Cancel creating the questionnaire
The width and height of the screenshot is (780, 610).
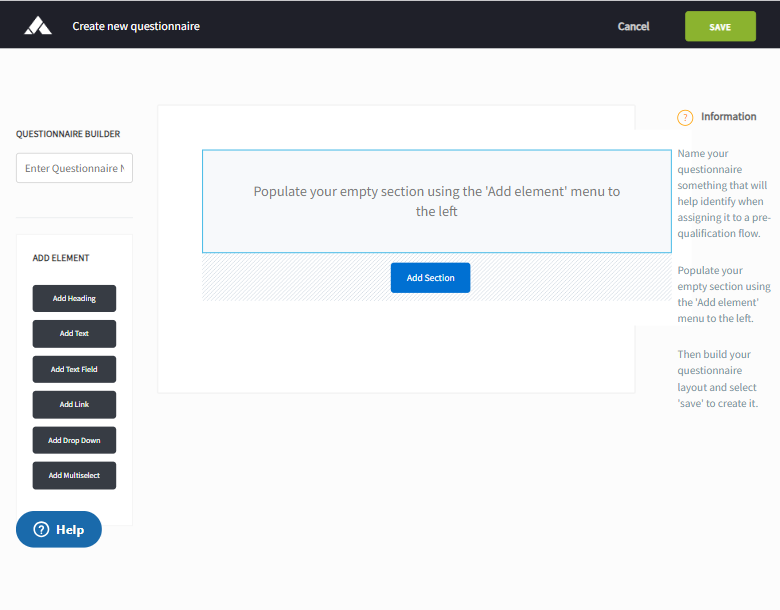[x=633, y=26]
